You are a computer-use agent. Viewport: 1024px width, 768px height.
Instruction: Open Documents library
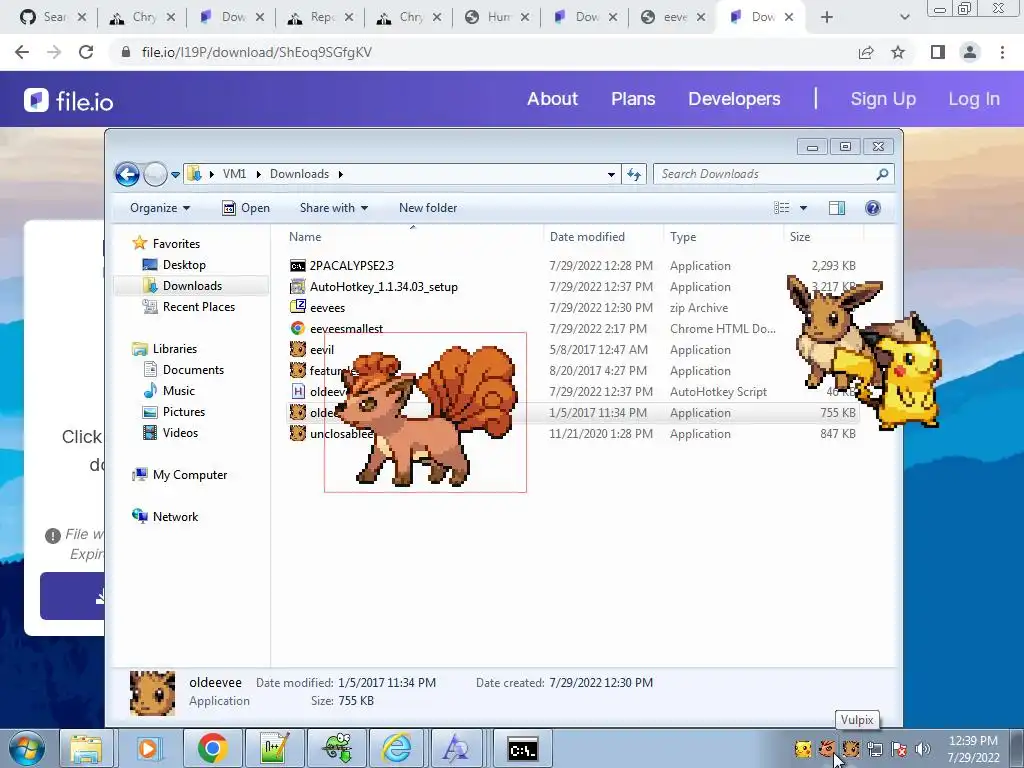click(184, 370)
